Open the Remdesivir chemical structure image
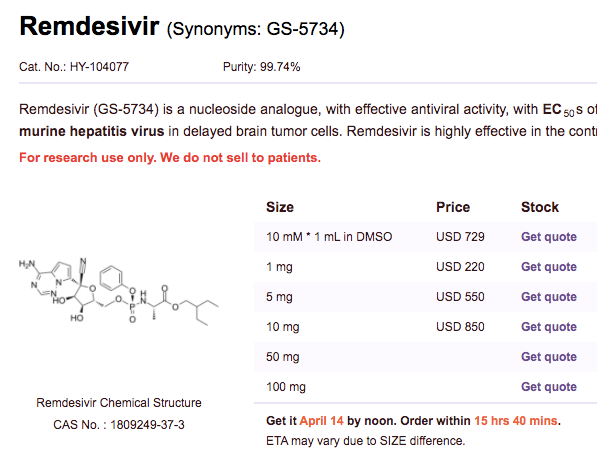597x453 pixels. 118,292
